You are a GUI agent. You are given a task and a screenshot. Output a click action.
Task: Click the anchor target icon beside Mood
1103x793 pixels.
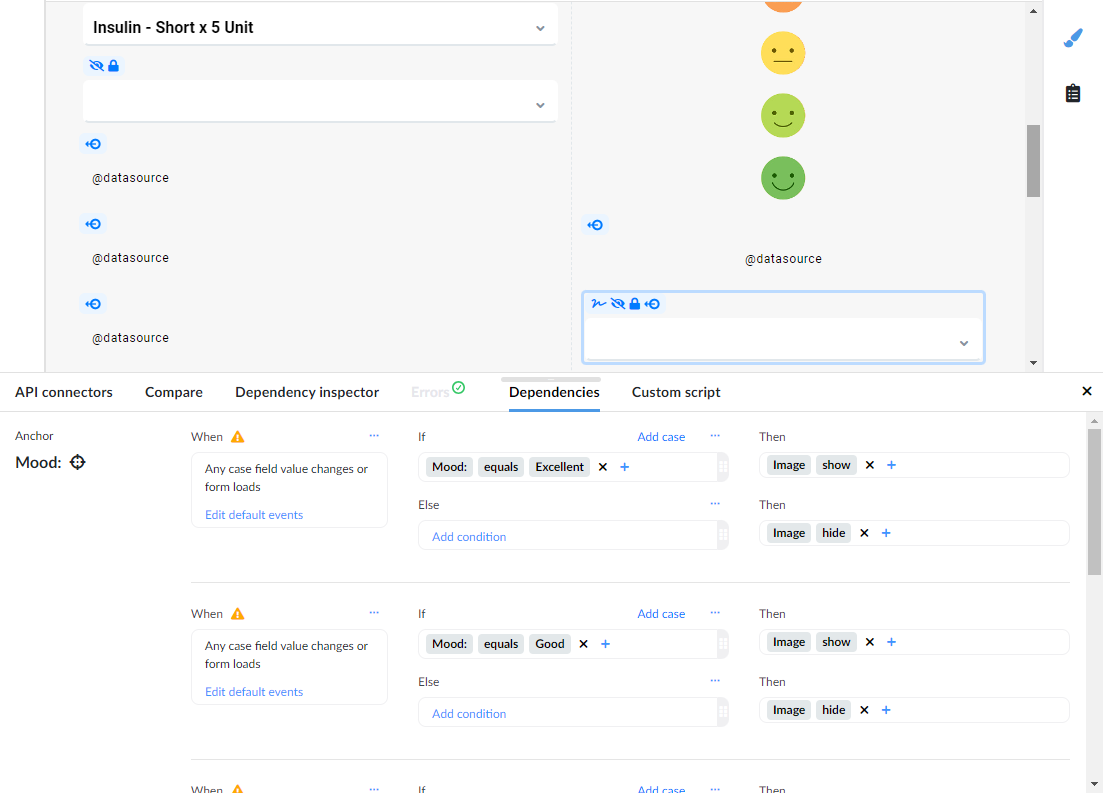77,462
